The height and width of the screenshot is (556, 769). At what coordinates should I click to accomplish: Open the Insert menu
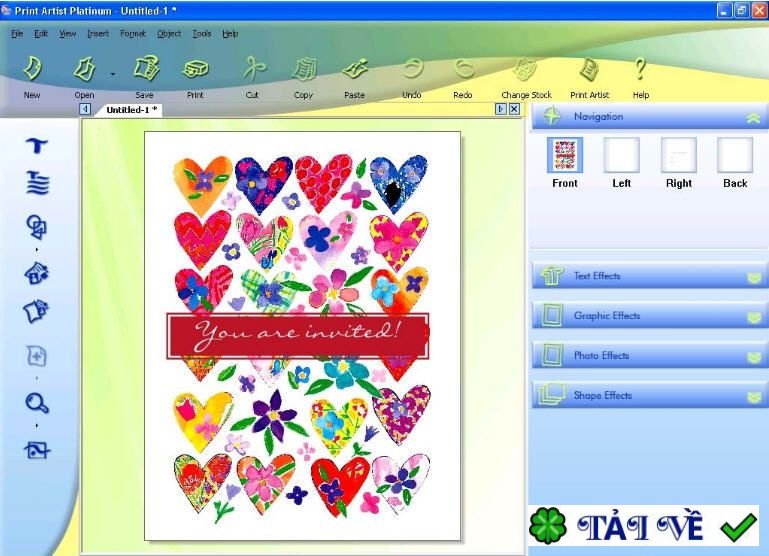(98, 33)
